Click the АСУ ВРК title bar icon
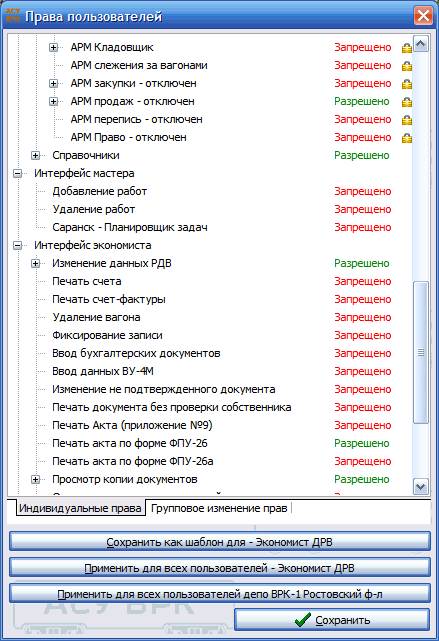The height and width of the screenshot is (641, 439). click(13, 16)
